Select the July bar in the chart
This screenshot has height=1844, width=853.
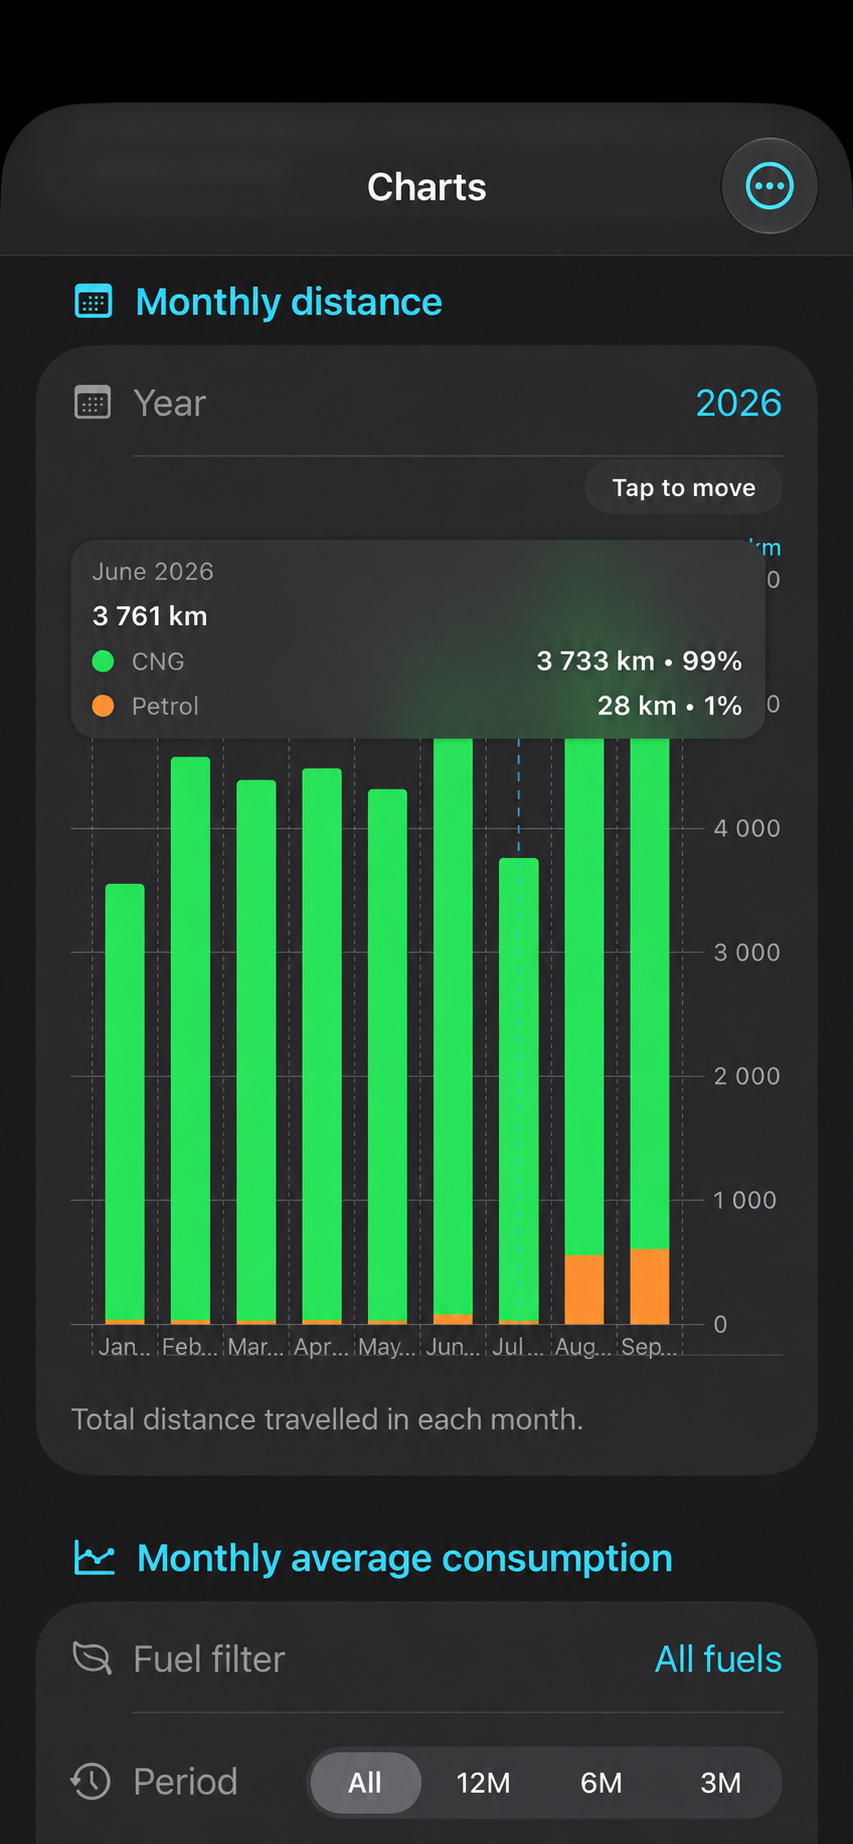518,1091
